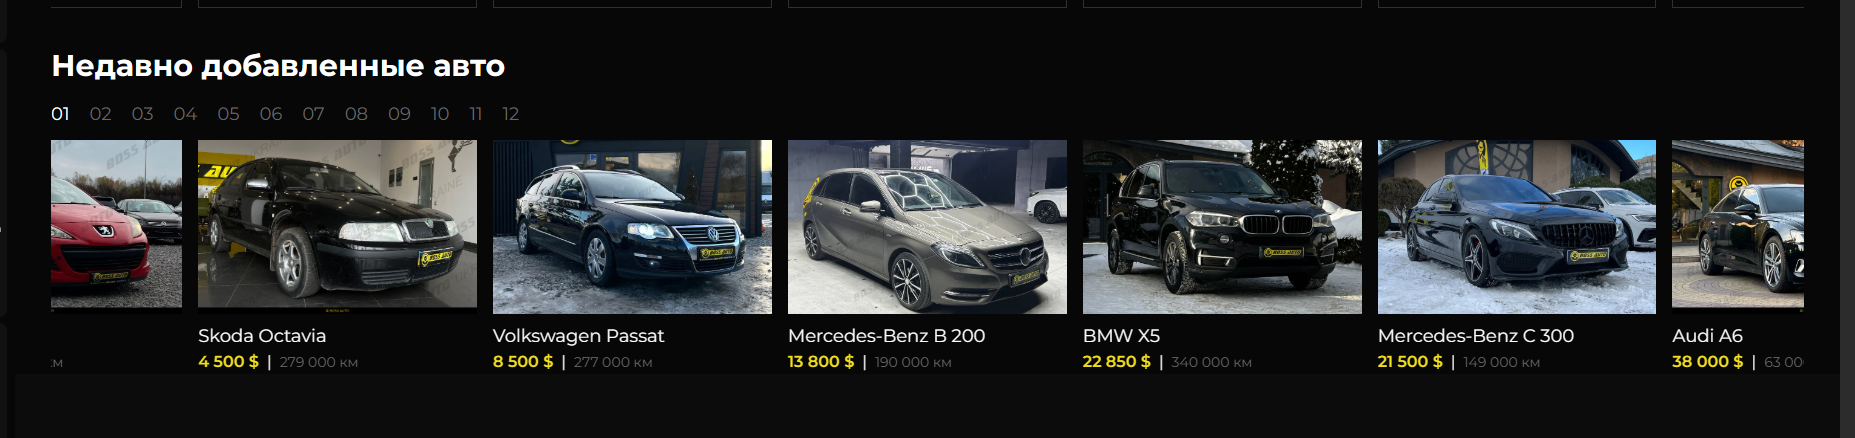Click the 22 850 $ BMW price
Image resolution: width=1855 pixels, height=438 pixels.
1116,362
